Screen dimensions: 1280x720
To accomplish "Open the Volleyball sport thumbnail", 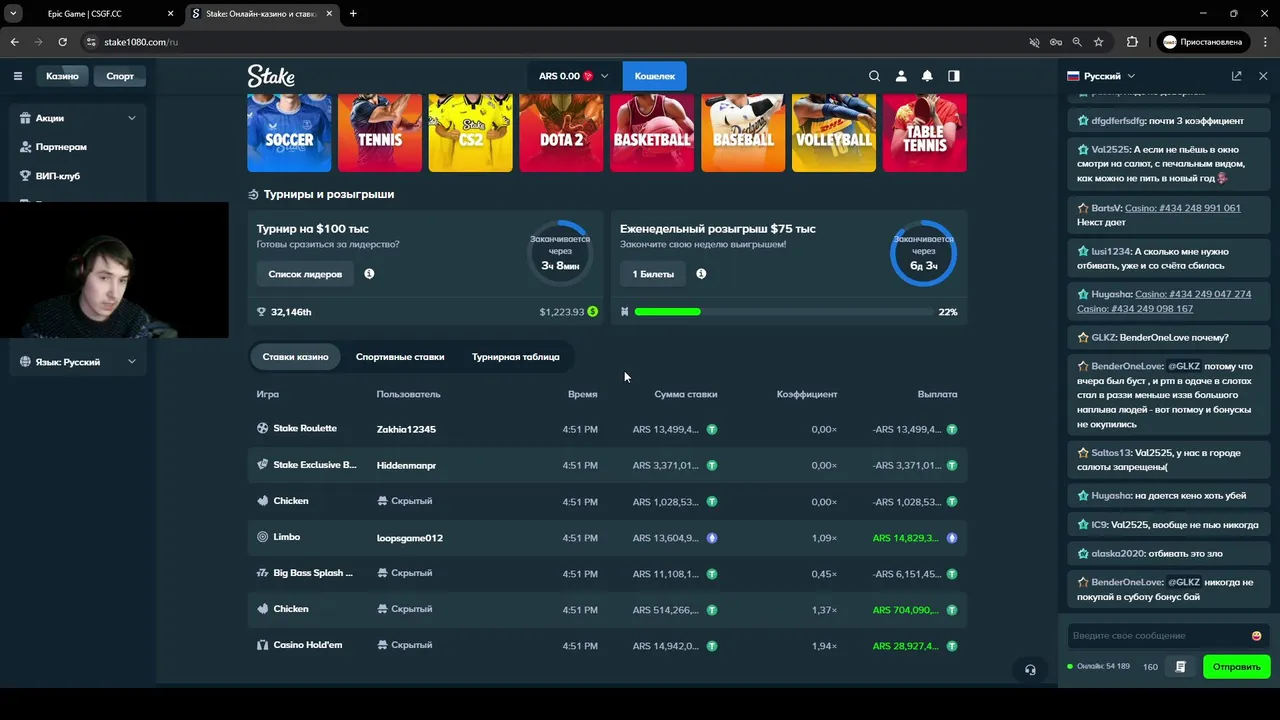I will click(x=834, y=133).
